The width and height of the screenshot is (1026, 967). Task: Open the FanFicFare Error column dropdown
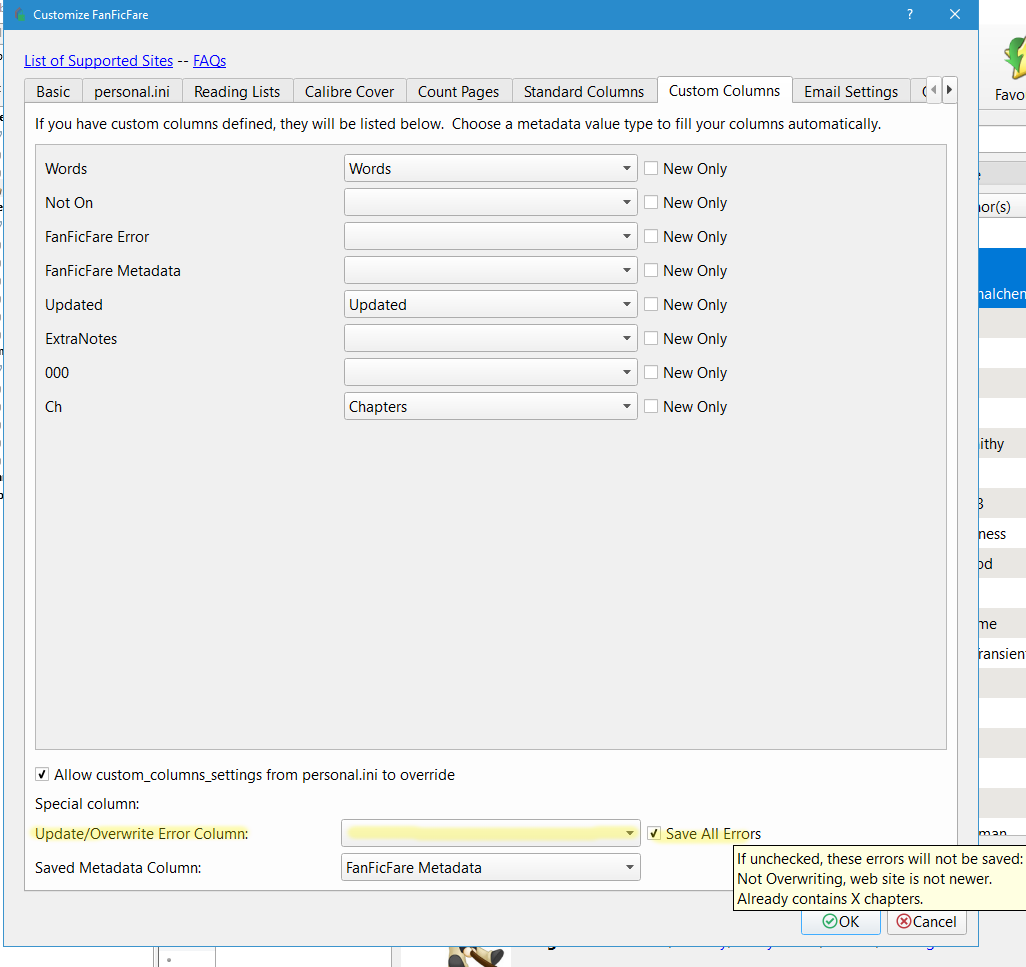tap(491, 236)
